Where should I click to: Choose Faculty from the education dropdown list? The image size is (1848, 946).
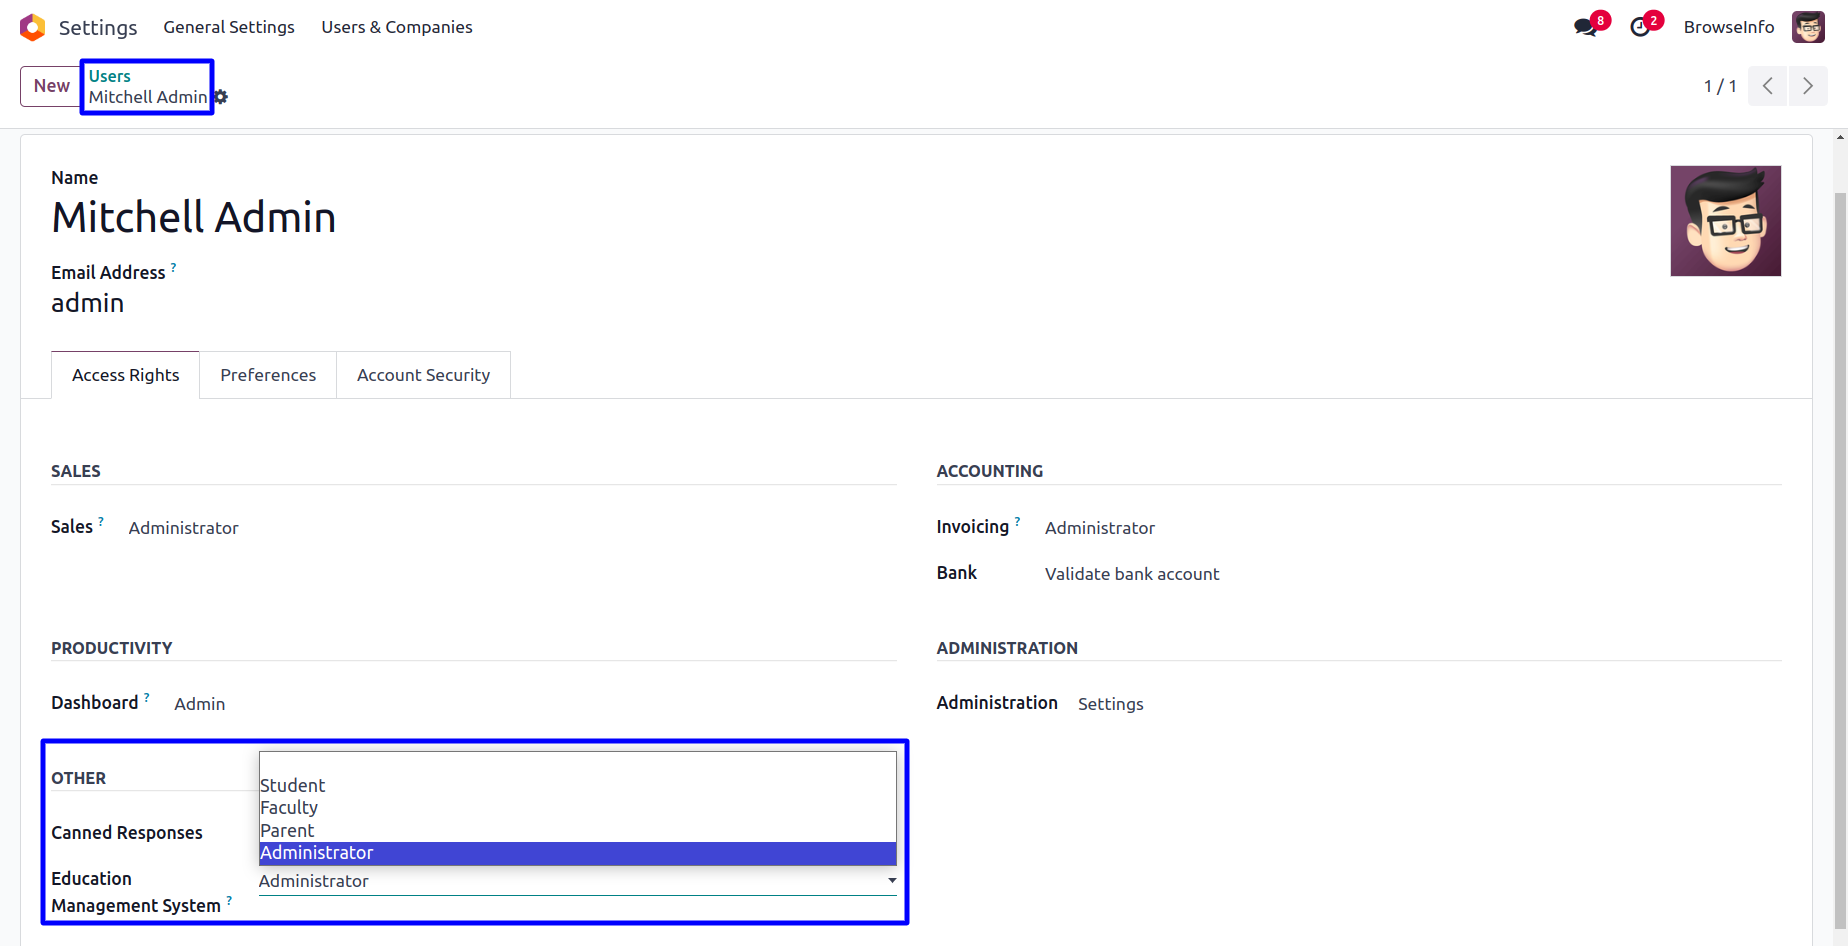pos(578,808)
